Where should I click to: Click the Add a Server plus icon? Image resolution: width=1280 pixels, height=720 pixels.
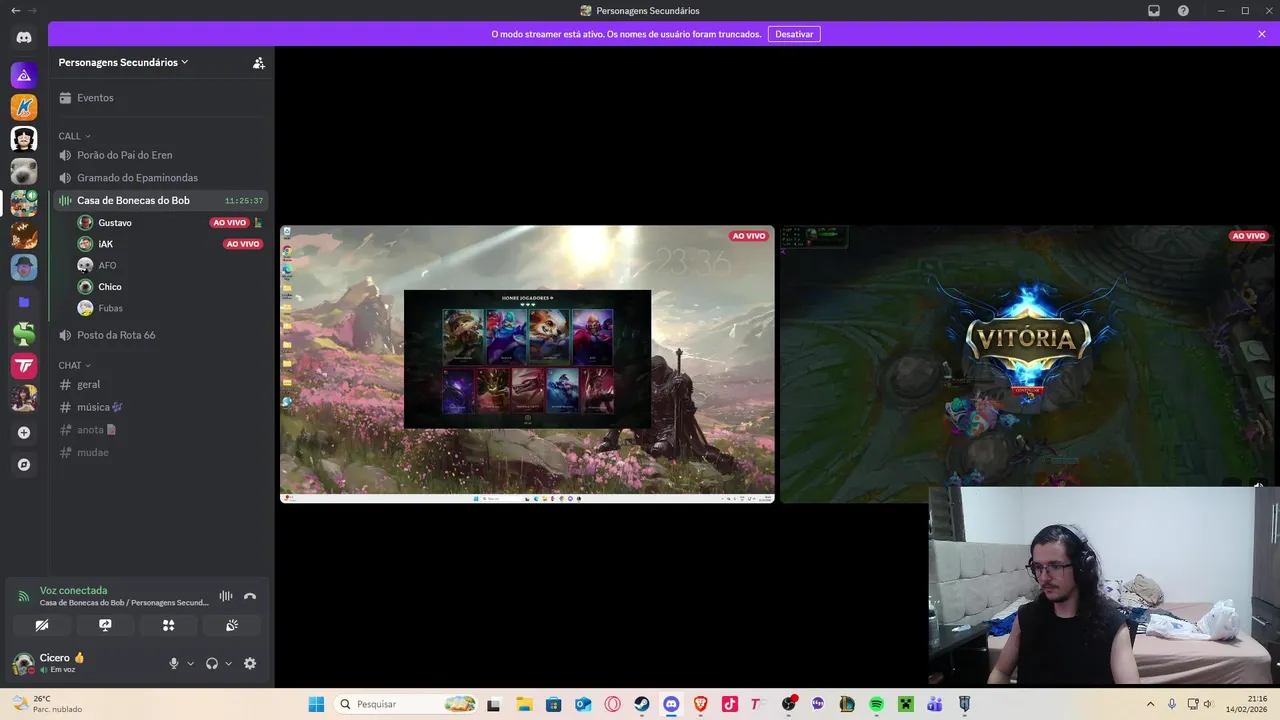pyautogui.click(x=24, y=433)
